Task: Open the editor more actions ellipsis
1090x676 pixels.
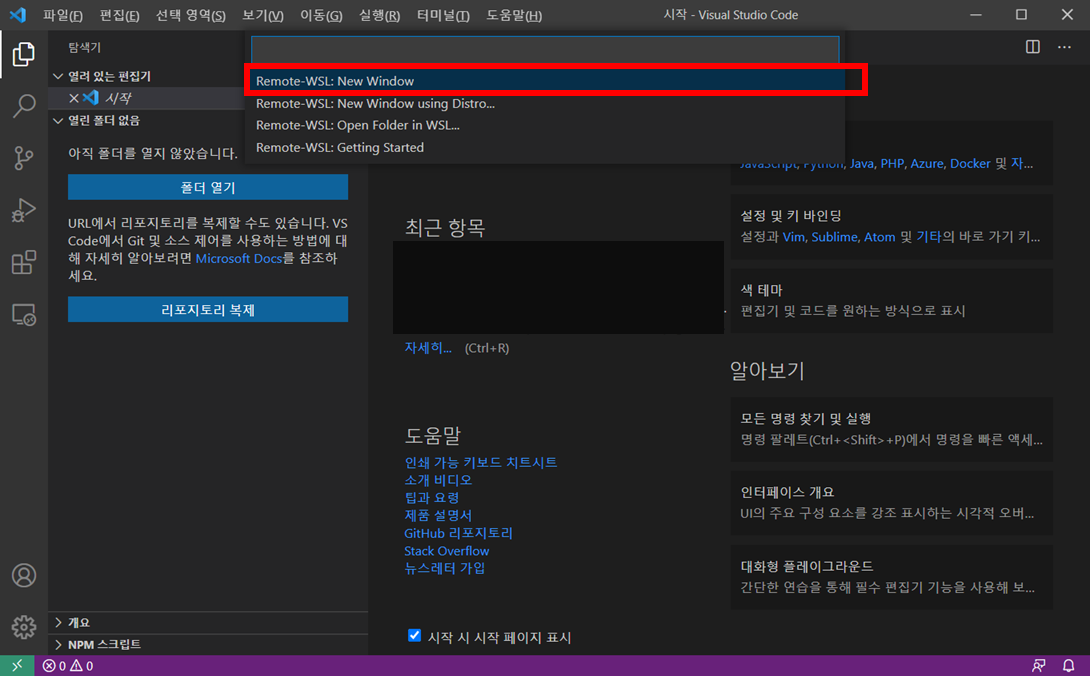Action: 1064,47
